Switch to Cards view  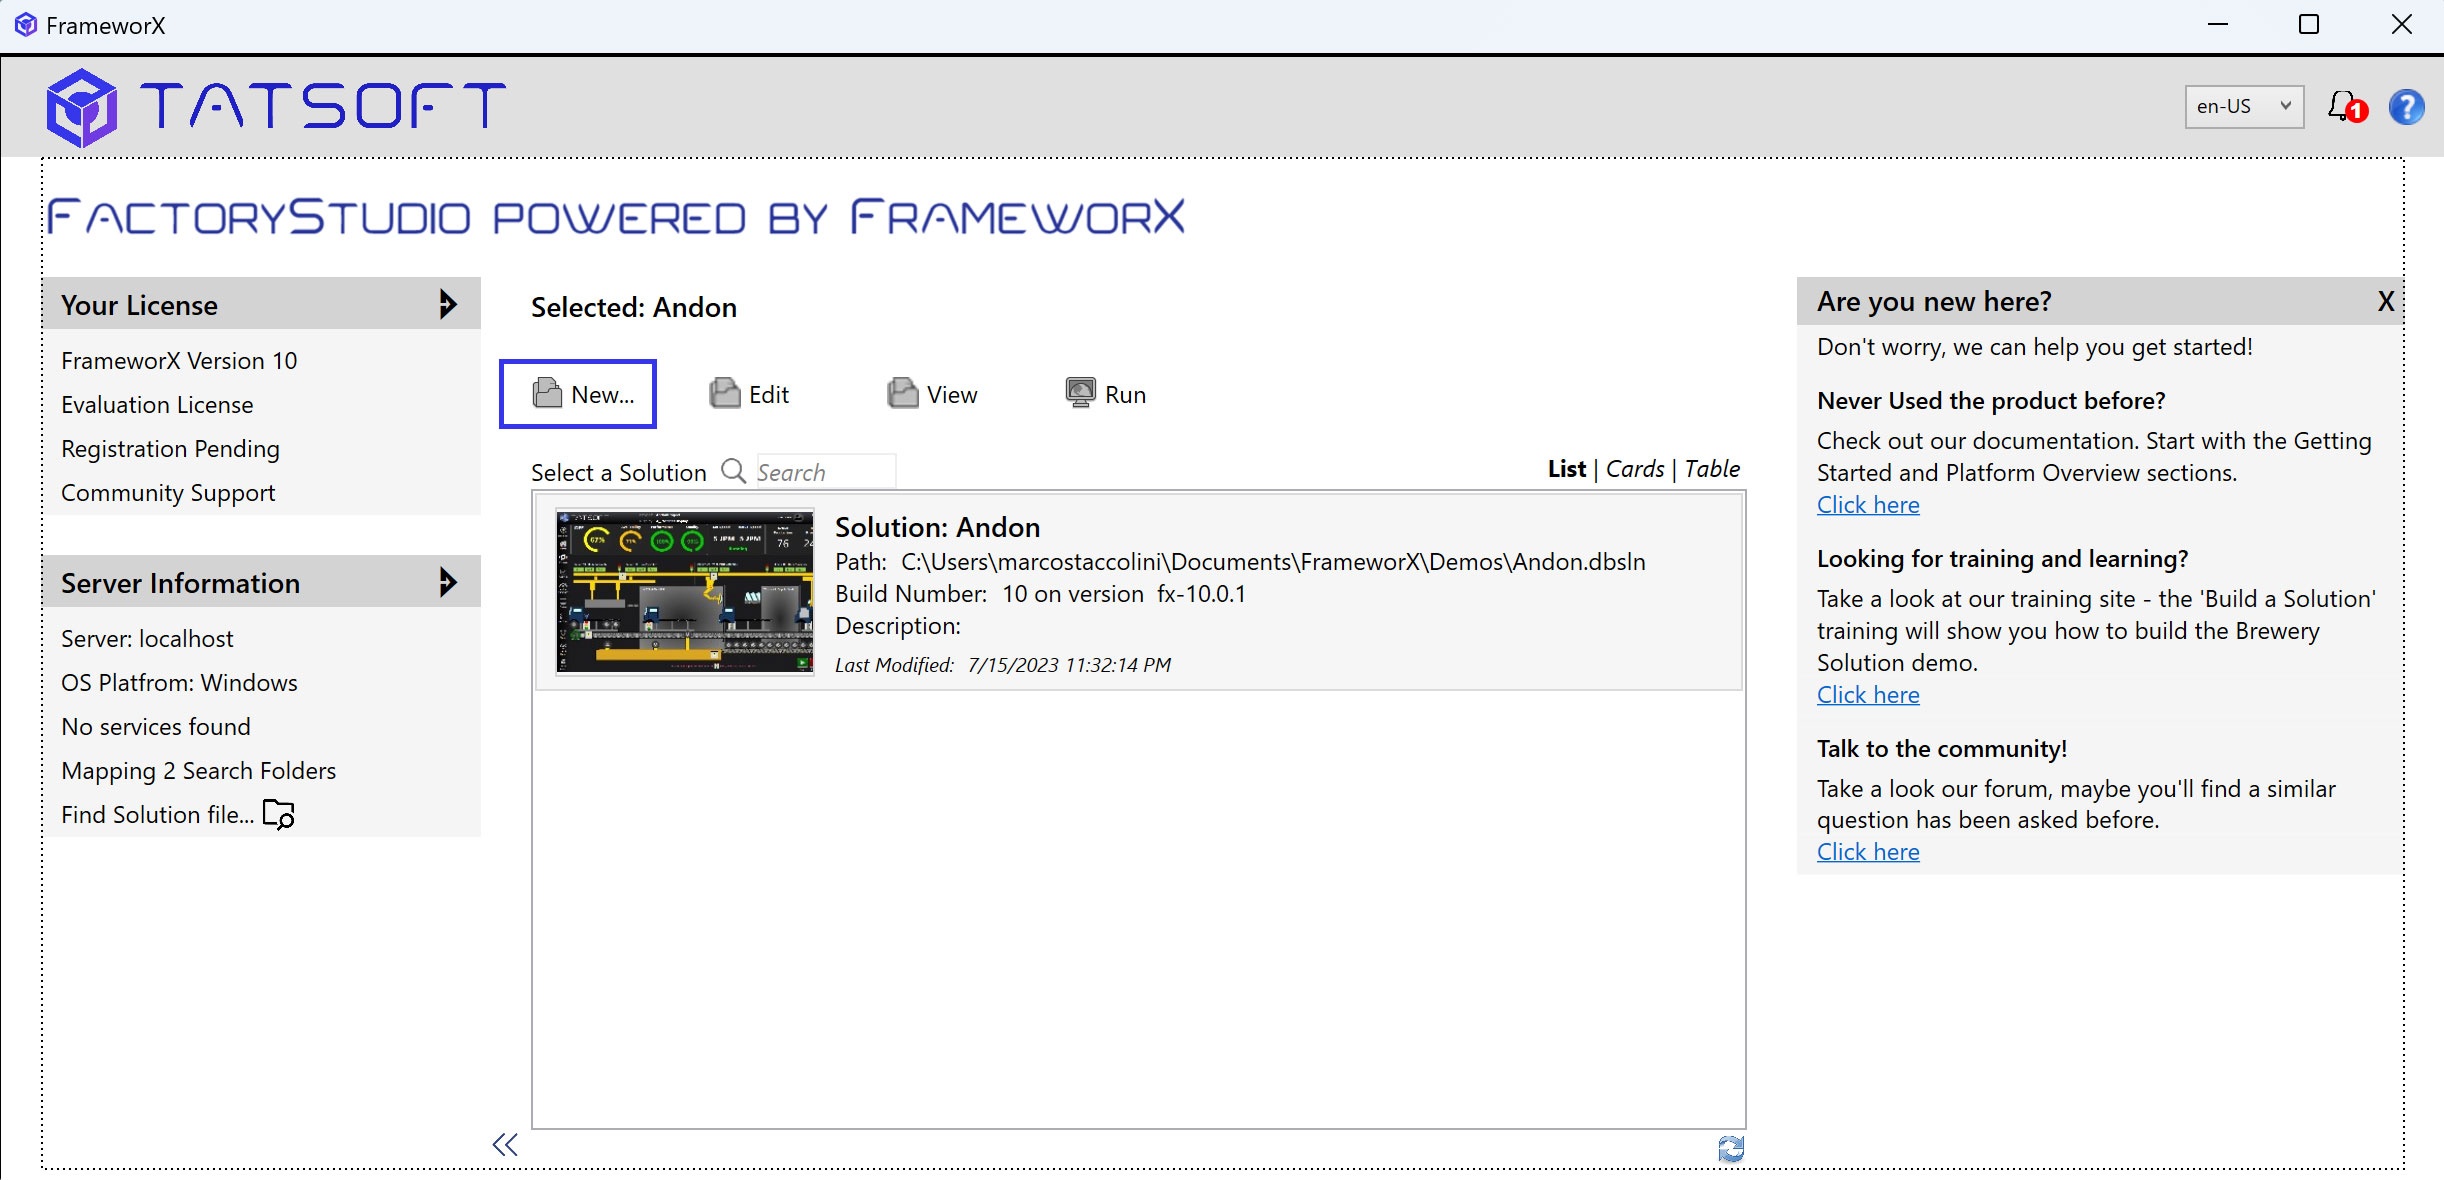click(1635, 469)
